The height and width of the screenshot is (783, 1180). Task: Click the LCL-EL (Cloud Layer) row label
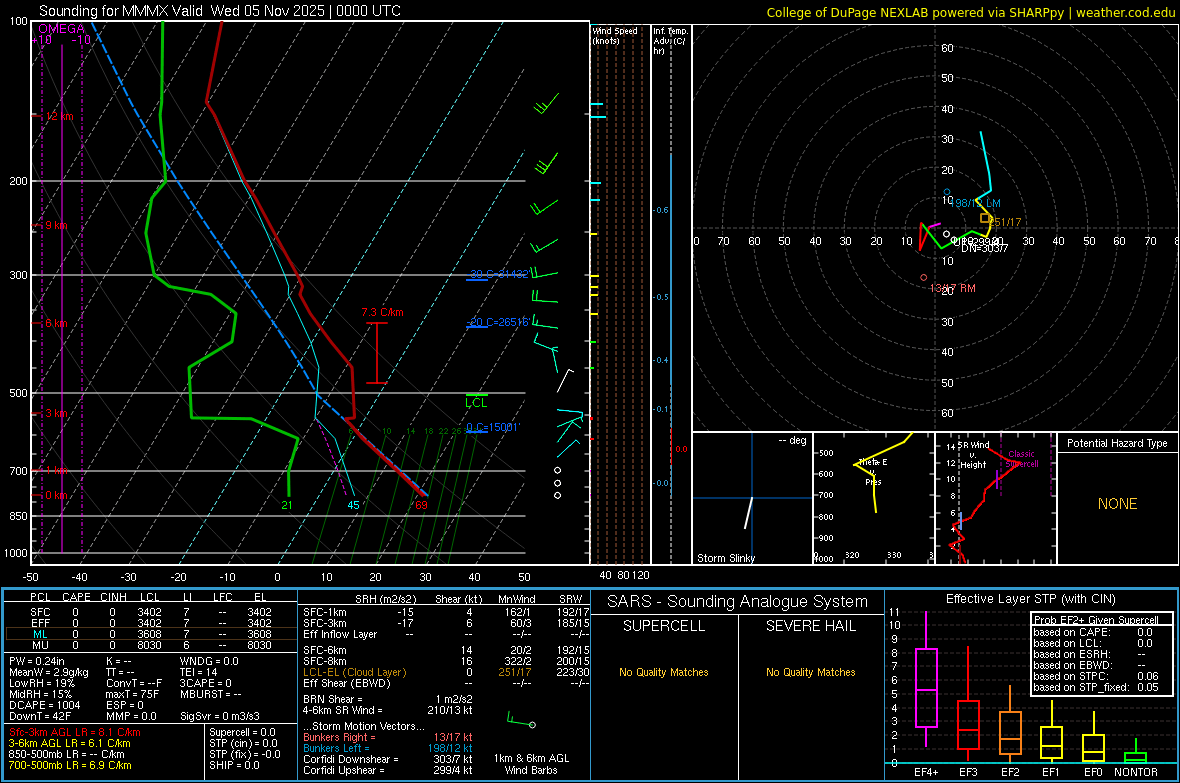pos(354,672)
